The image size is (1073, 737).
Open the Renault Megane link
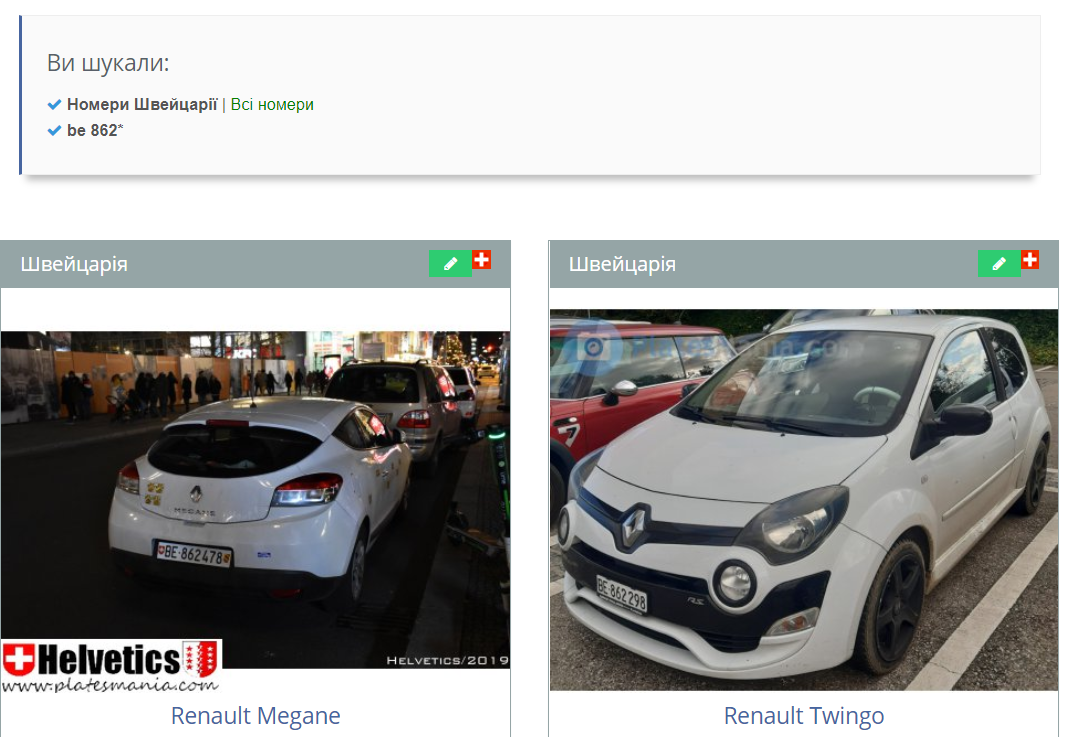pyautogui.click(x=255, y=716)
